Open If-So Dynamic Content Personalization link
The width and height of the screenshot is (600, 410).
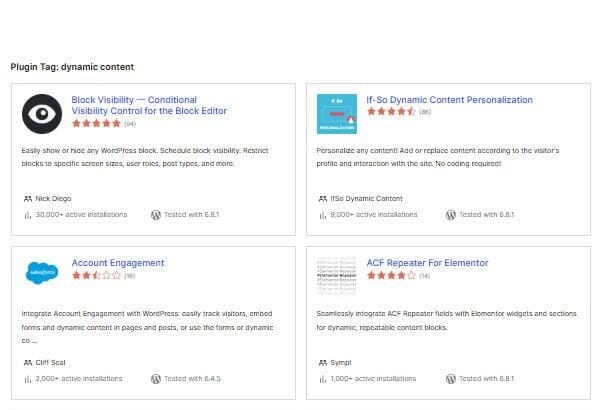[449, 100]
